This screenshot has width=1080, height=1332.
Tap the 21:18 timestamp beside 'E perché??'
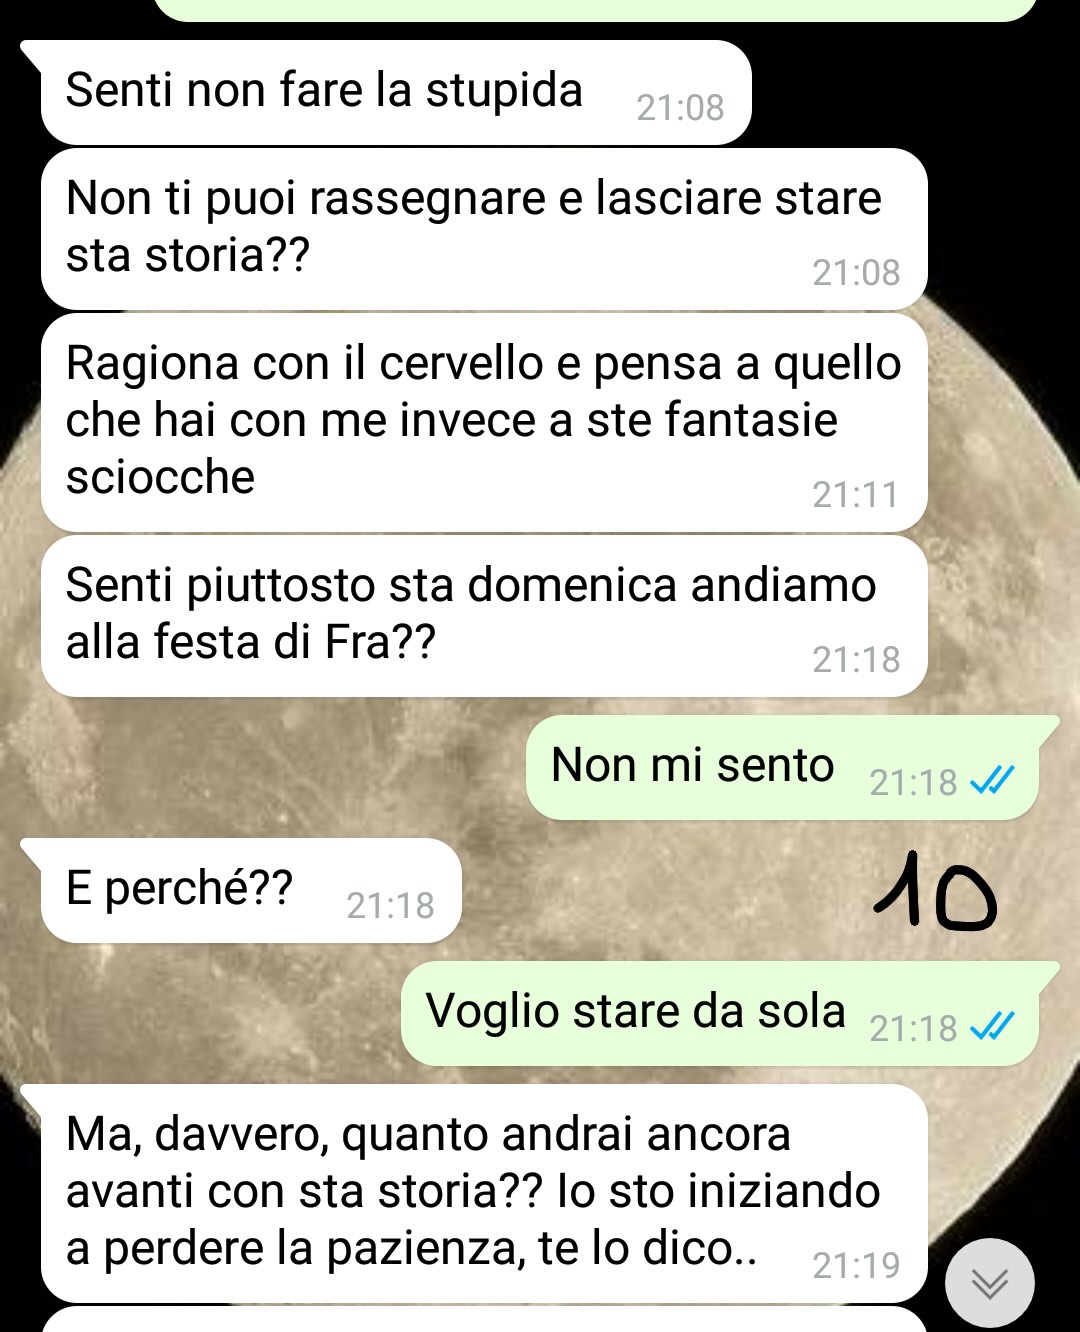[390, 906]
